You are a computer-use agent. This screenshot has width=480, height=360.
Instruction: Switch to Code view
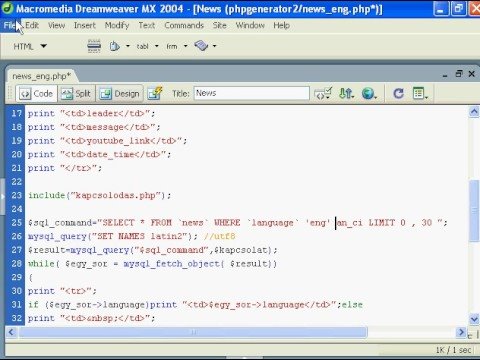click(37, 94)
